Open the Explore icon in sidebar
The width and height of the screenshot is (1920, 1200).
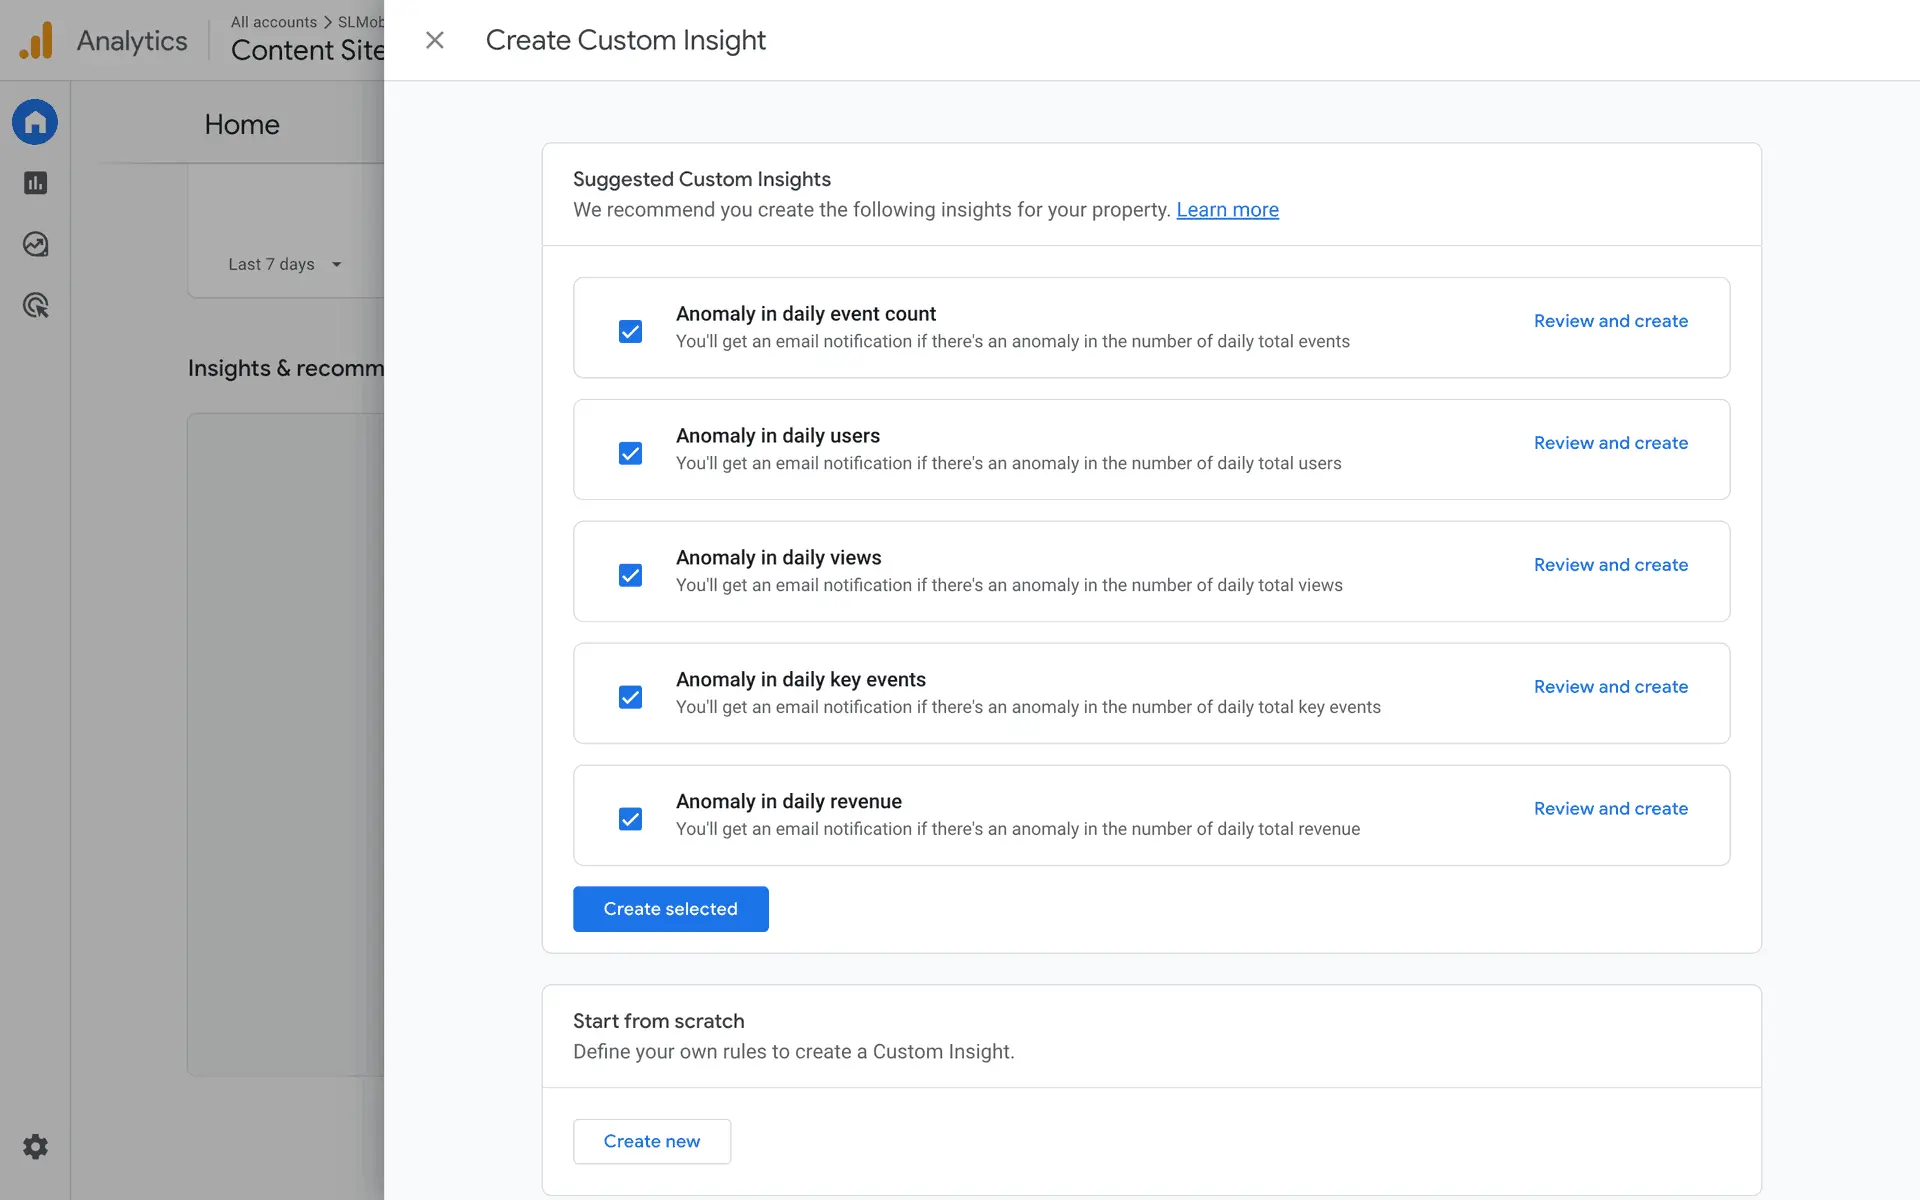click(x=35, y=244)
